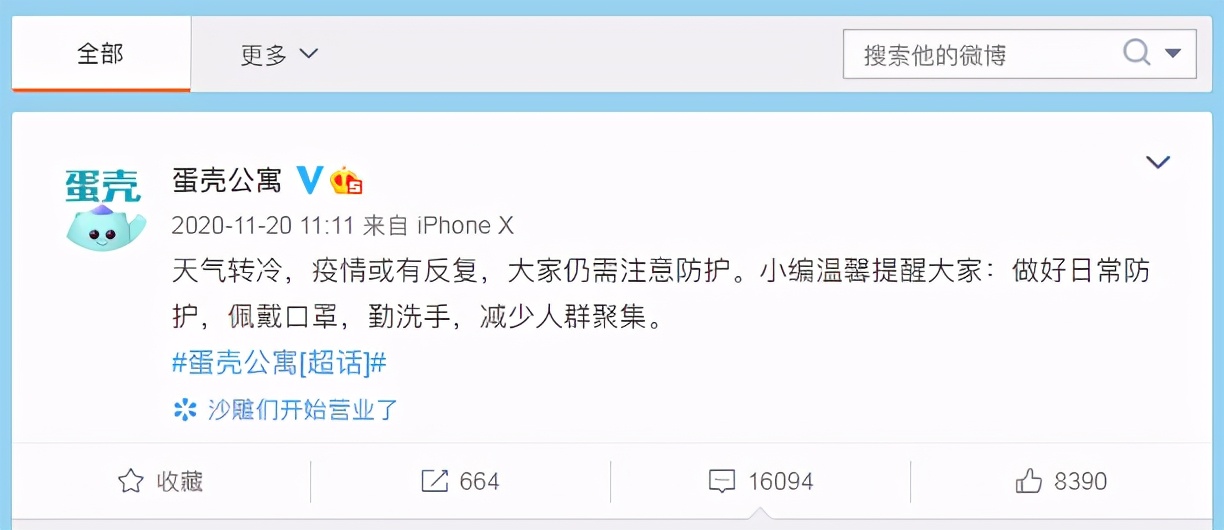Click the star 收藏 icon
Viewport: 1224px width, 530px height.
131,482
